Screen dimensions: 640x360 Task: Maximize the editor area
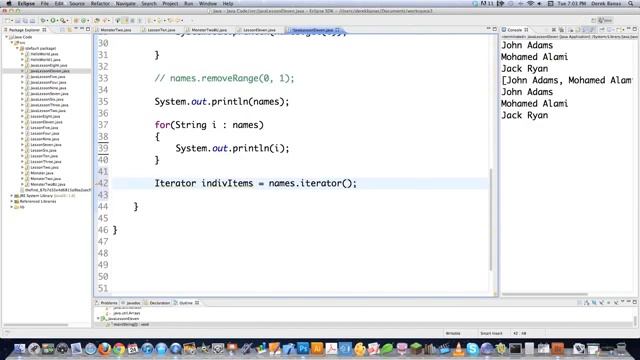pos(495,29)
